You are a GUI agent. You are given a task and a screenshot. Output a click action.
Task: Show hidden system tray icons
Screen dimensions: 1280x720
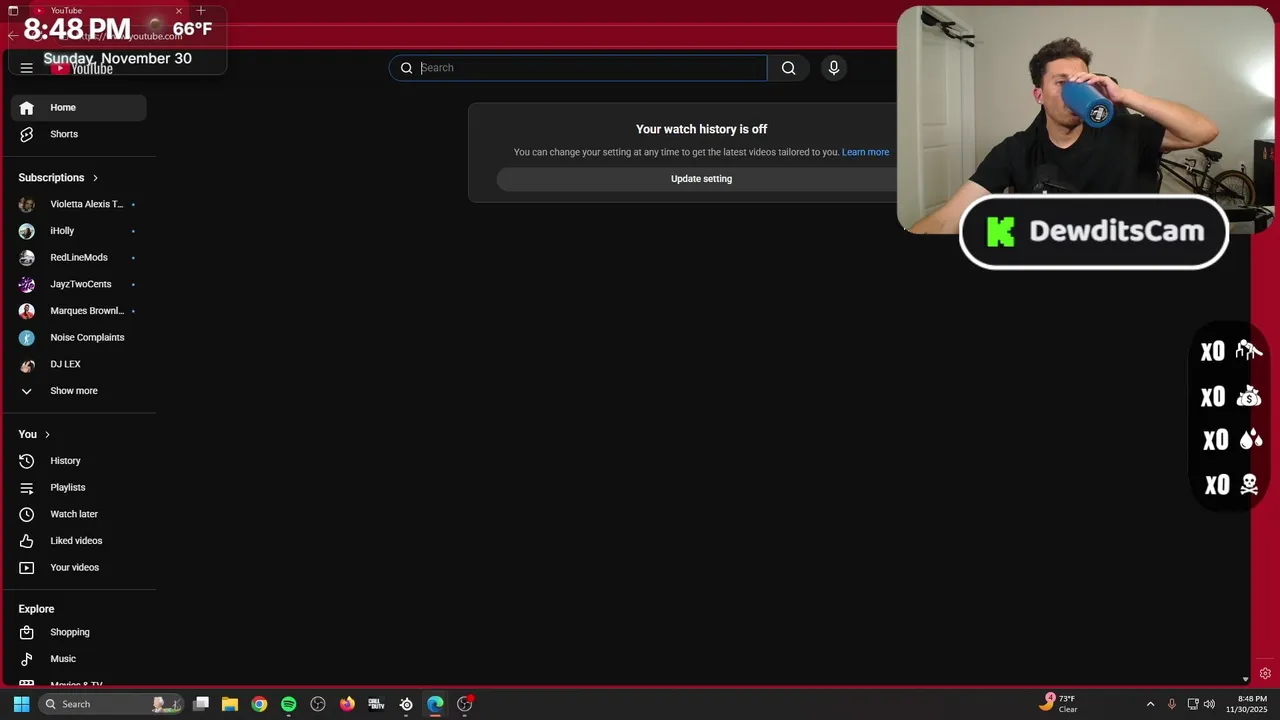[1150, 704]
